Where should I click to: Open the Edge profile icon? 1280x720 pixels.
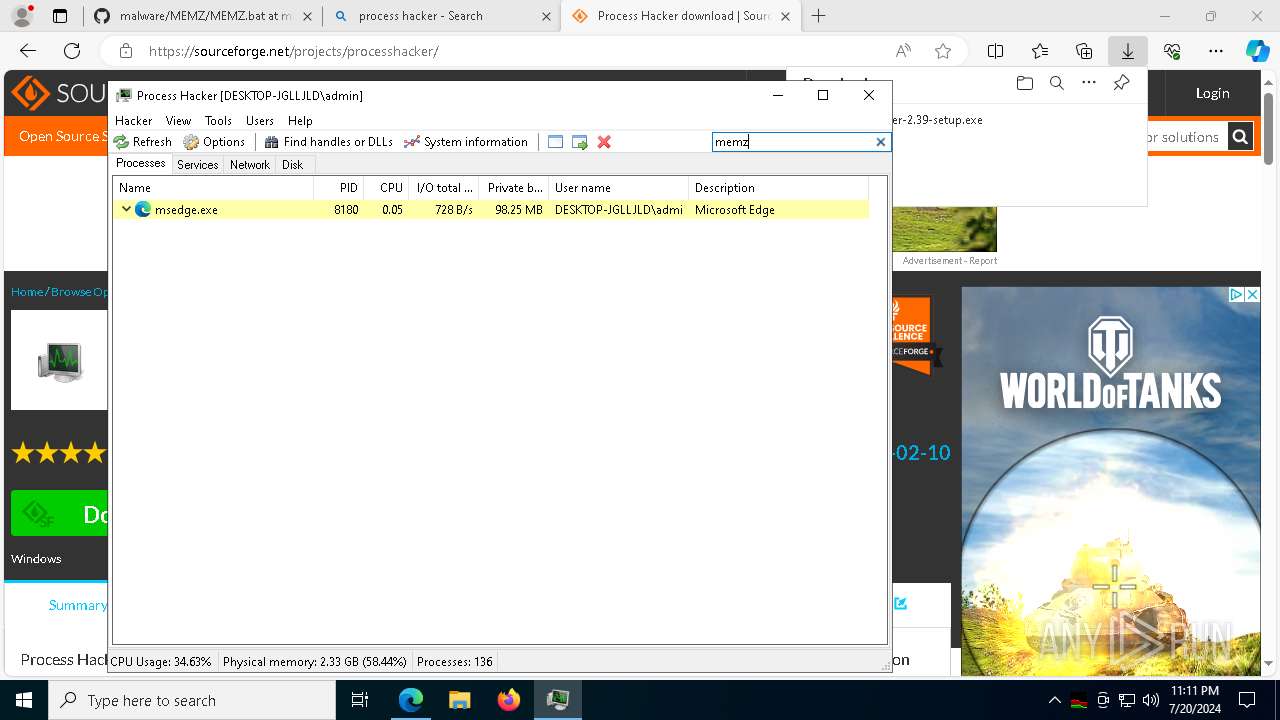click(22, 16)
